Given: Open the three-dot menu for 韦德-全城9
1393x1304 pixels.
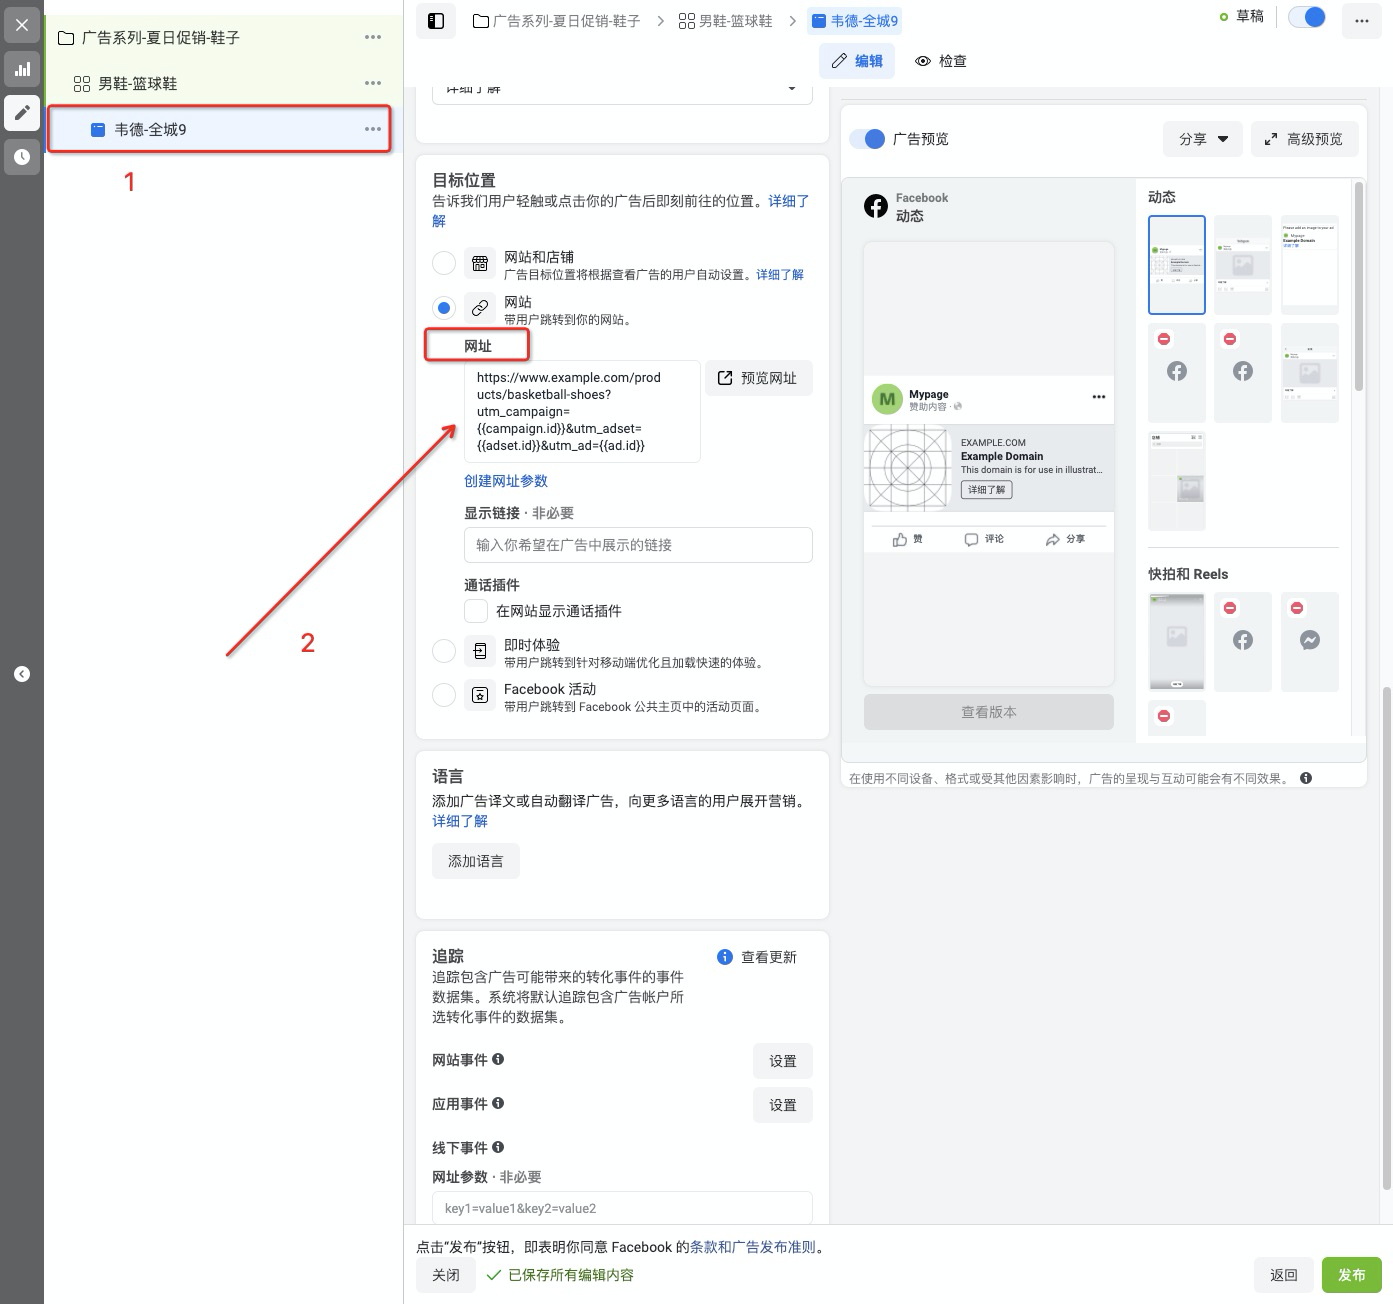Looking at the screenshot, I should click(373, 129).
